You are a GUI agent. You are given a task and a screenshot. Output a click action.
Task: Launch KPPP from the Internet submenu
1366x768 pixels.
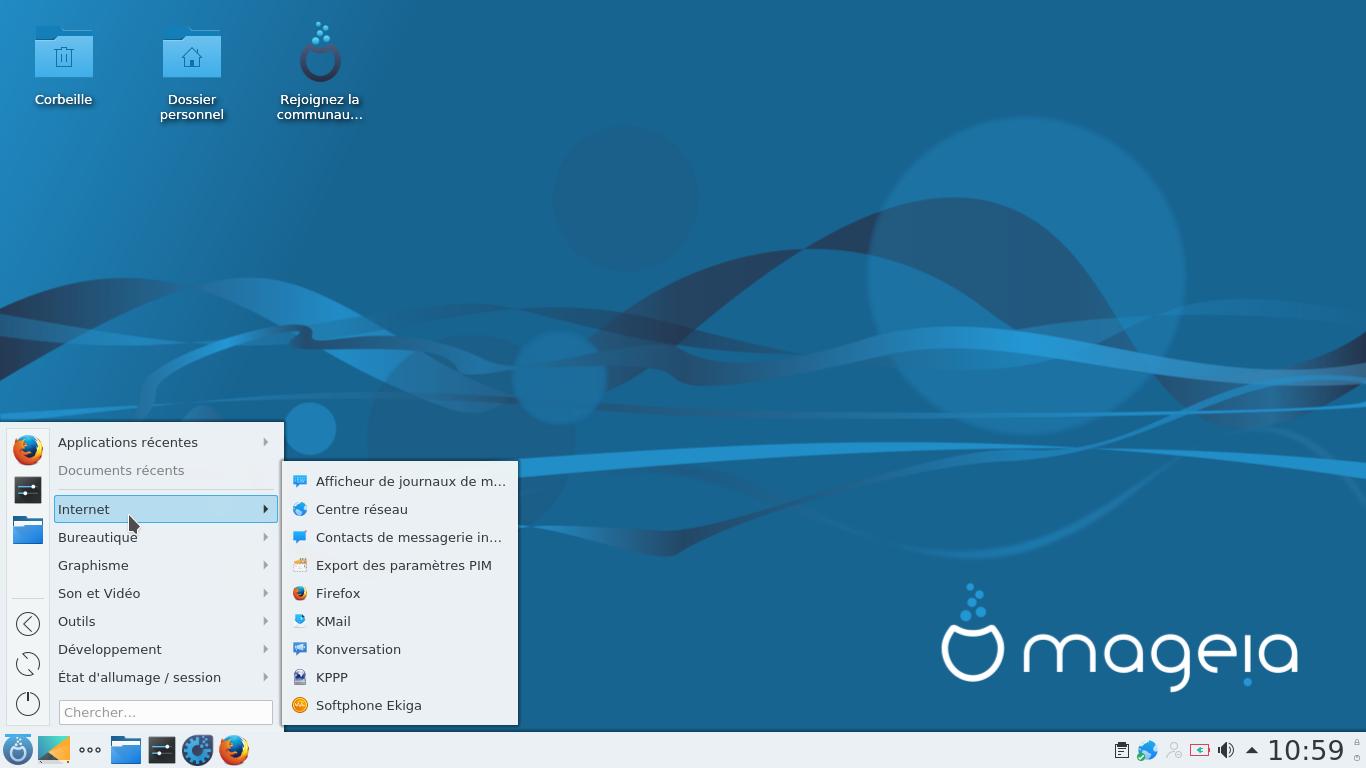point(400,677)
